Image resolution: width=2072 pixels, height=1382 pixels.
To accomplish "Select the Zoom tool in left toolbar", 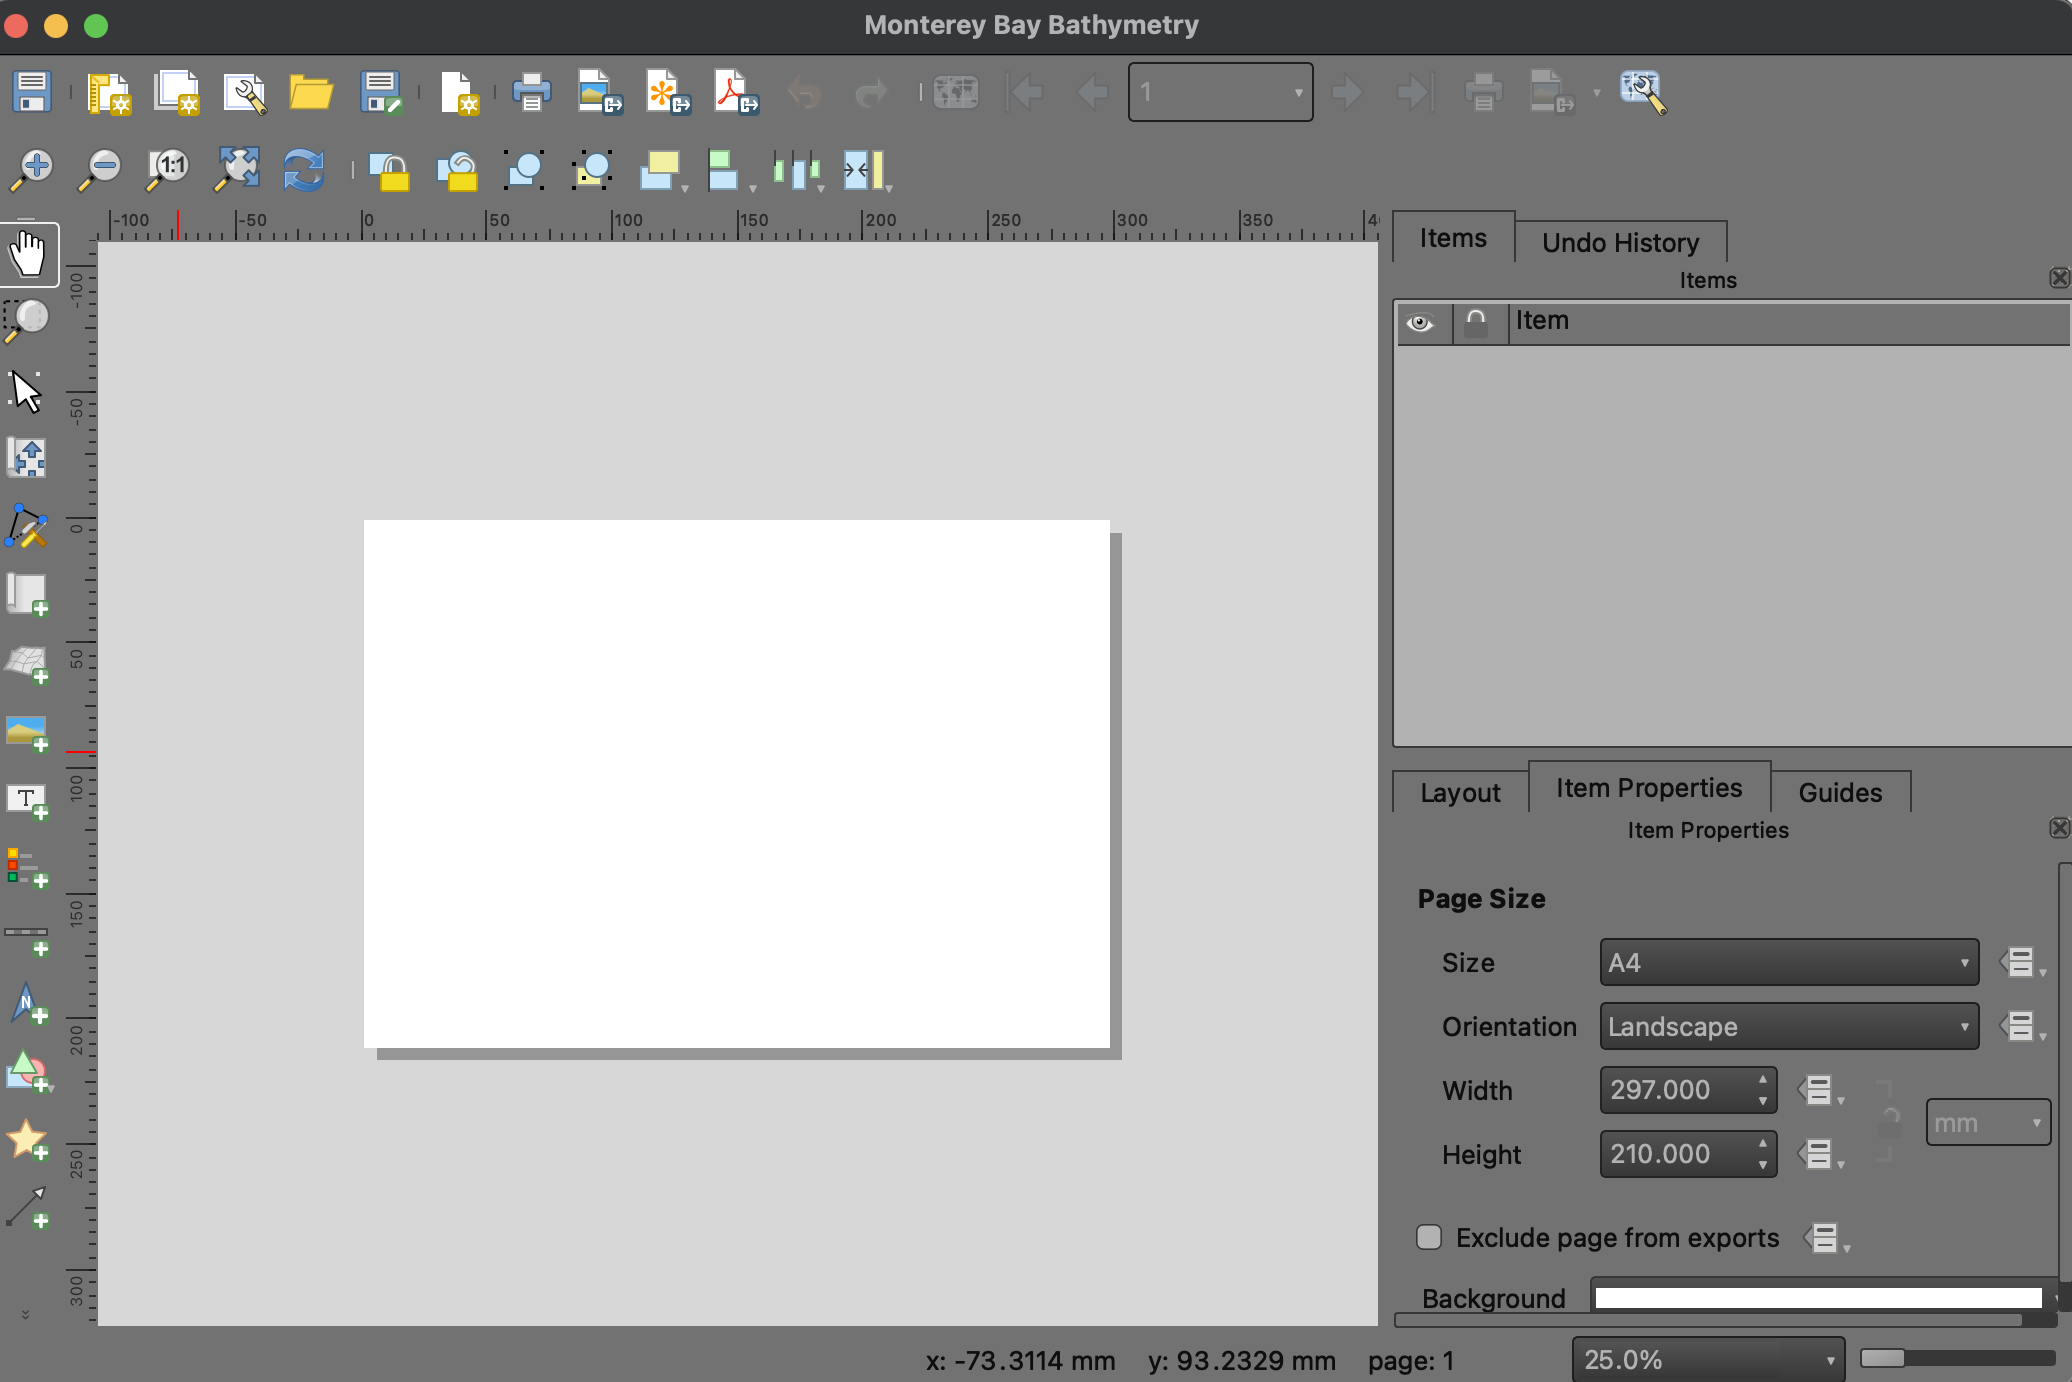I will (27, 321).
